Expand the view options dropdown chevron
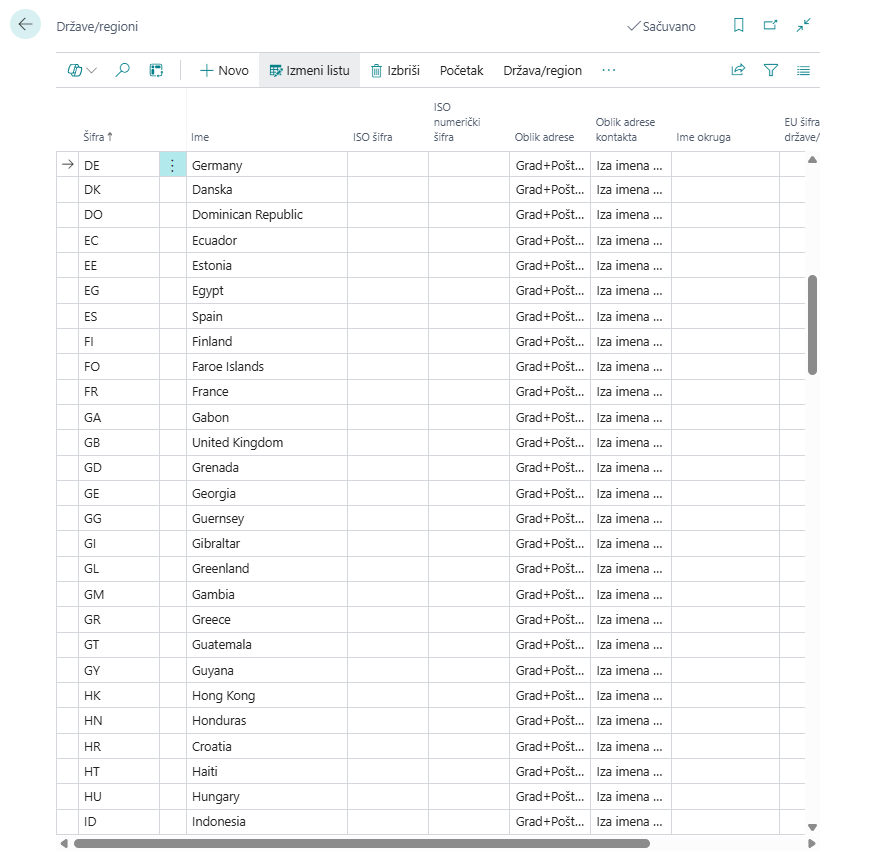 click(92, 70)
